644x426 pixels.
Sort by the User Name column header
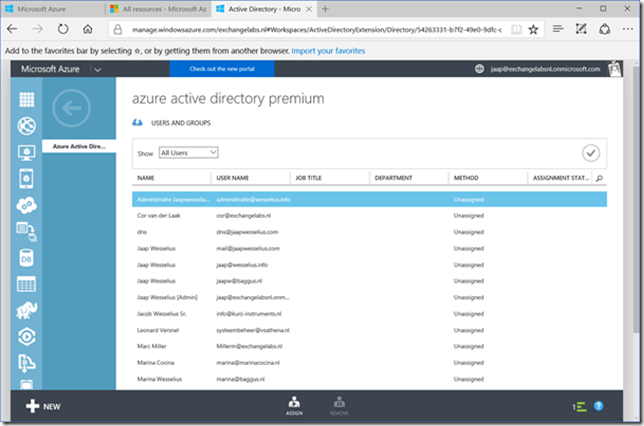[233, 178]
